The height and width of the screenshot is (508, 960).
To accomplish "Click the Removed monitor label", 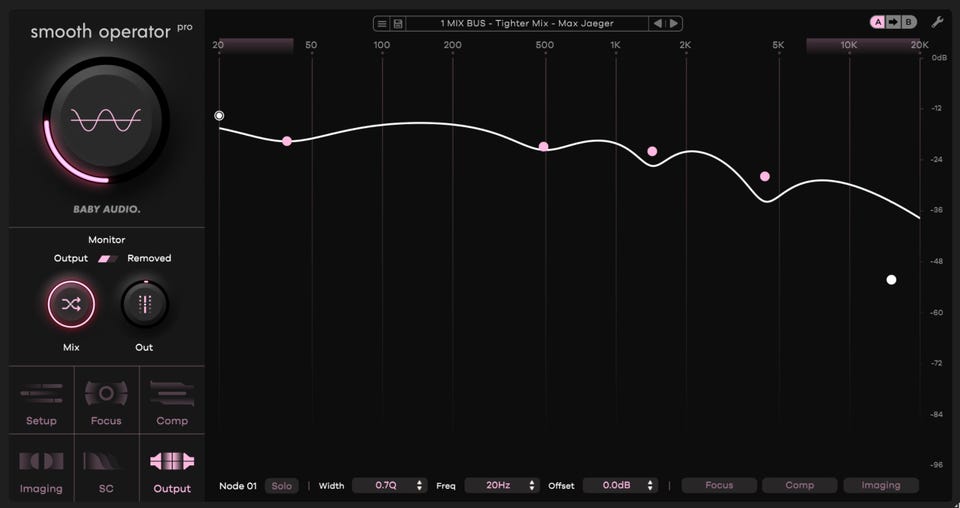I will (x=149, y=258).
